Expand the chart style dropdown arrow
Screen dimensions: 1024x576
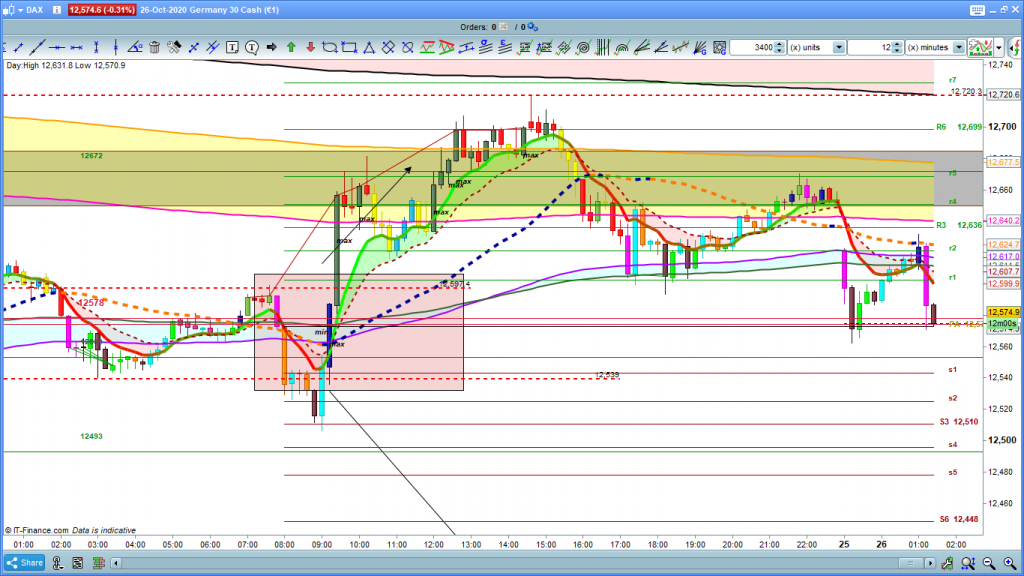pyautogui.click(x=998, y=47)
